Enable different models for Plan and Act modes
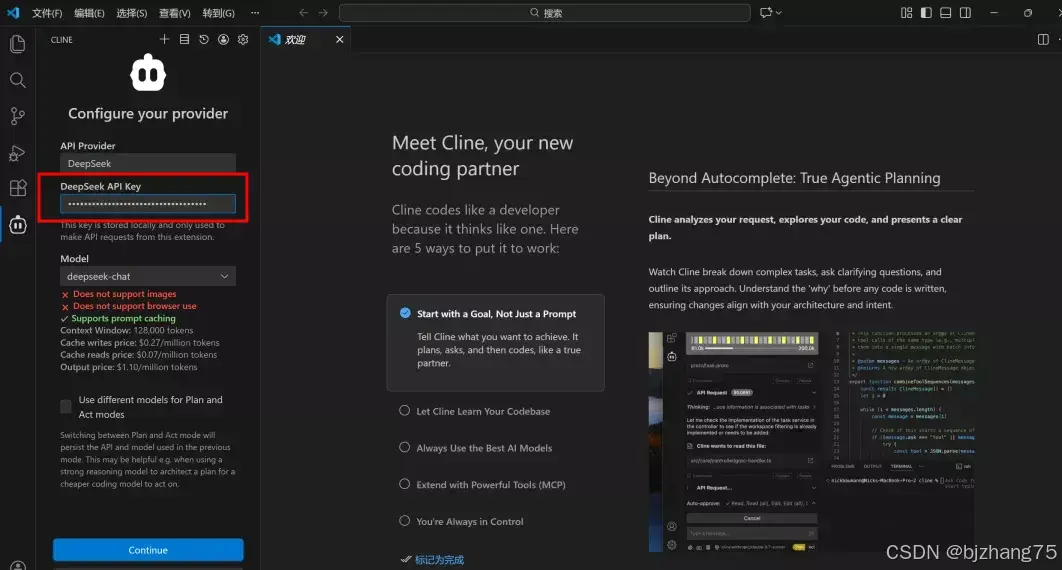 (x=66, y=406)
